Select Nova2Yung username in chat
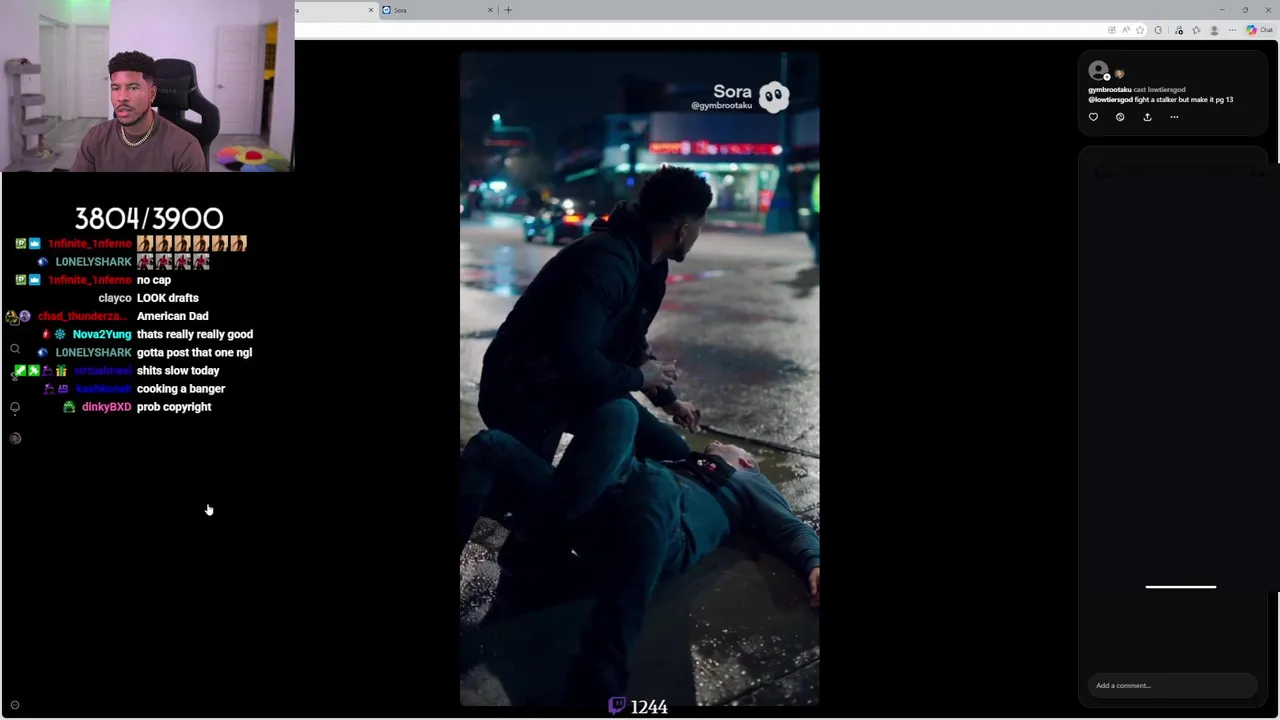Screen dimensions: 1280x720 (102, 334)
